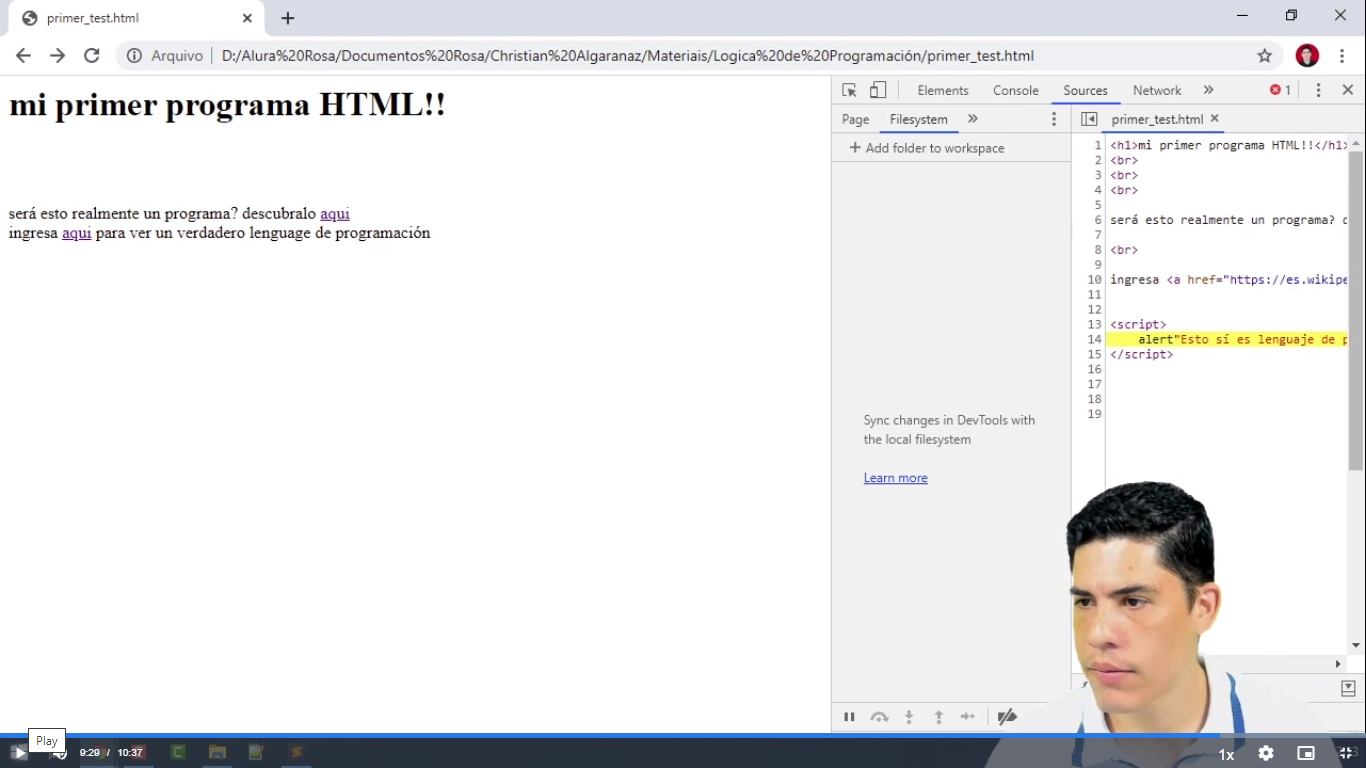Go back in browser history
This screenshot has width=1366, height=768.
(23, 56)
